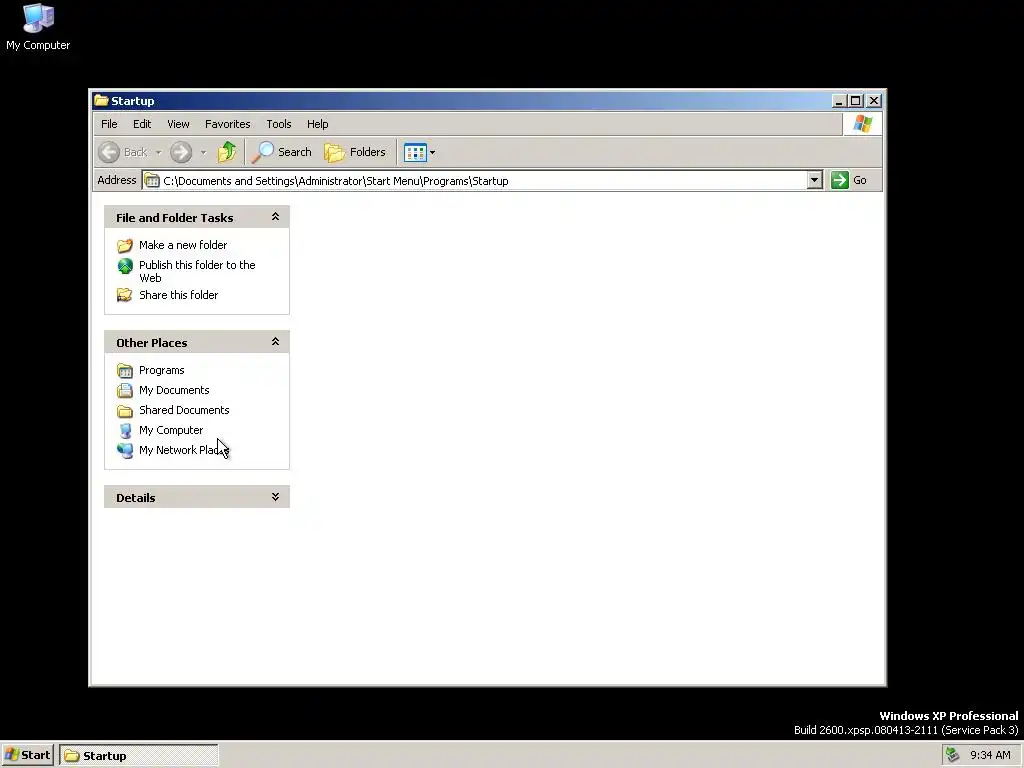Open the Edit menu
The image size is (1024, 768).
(142, 124)
